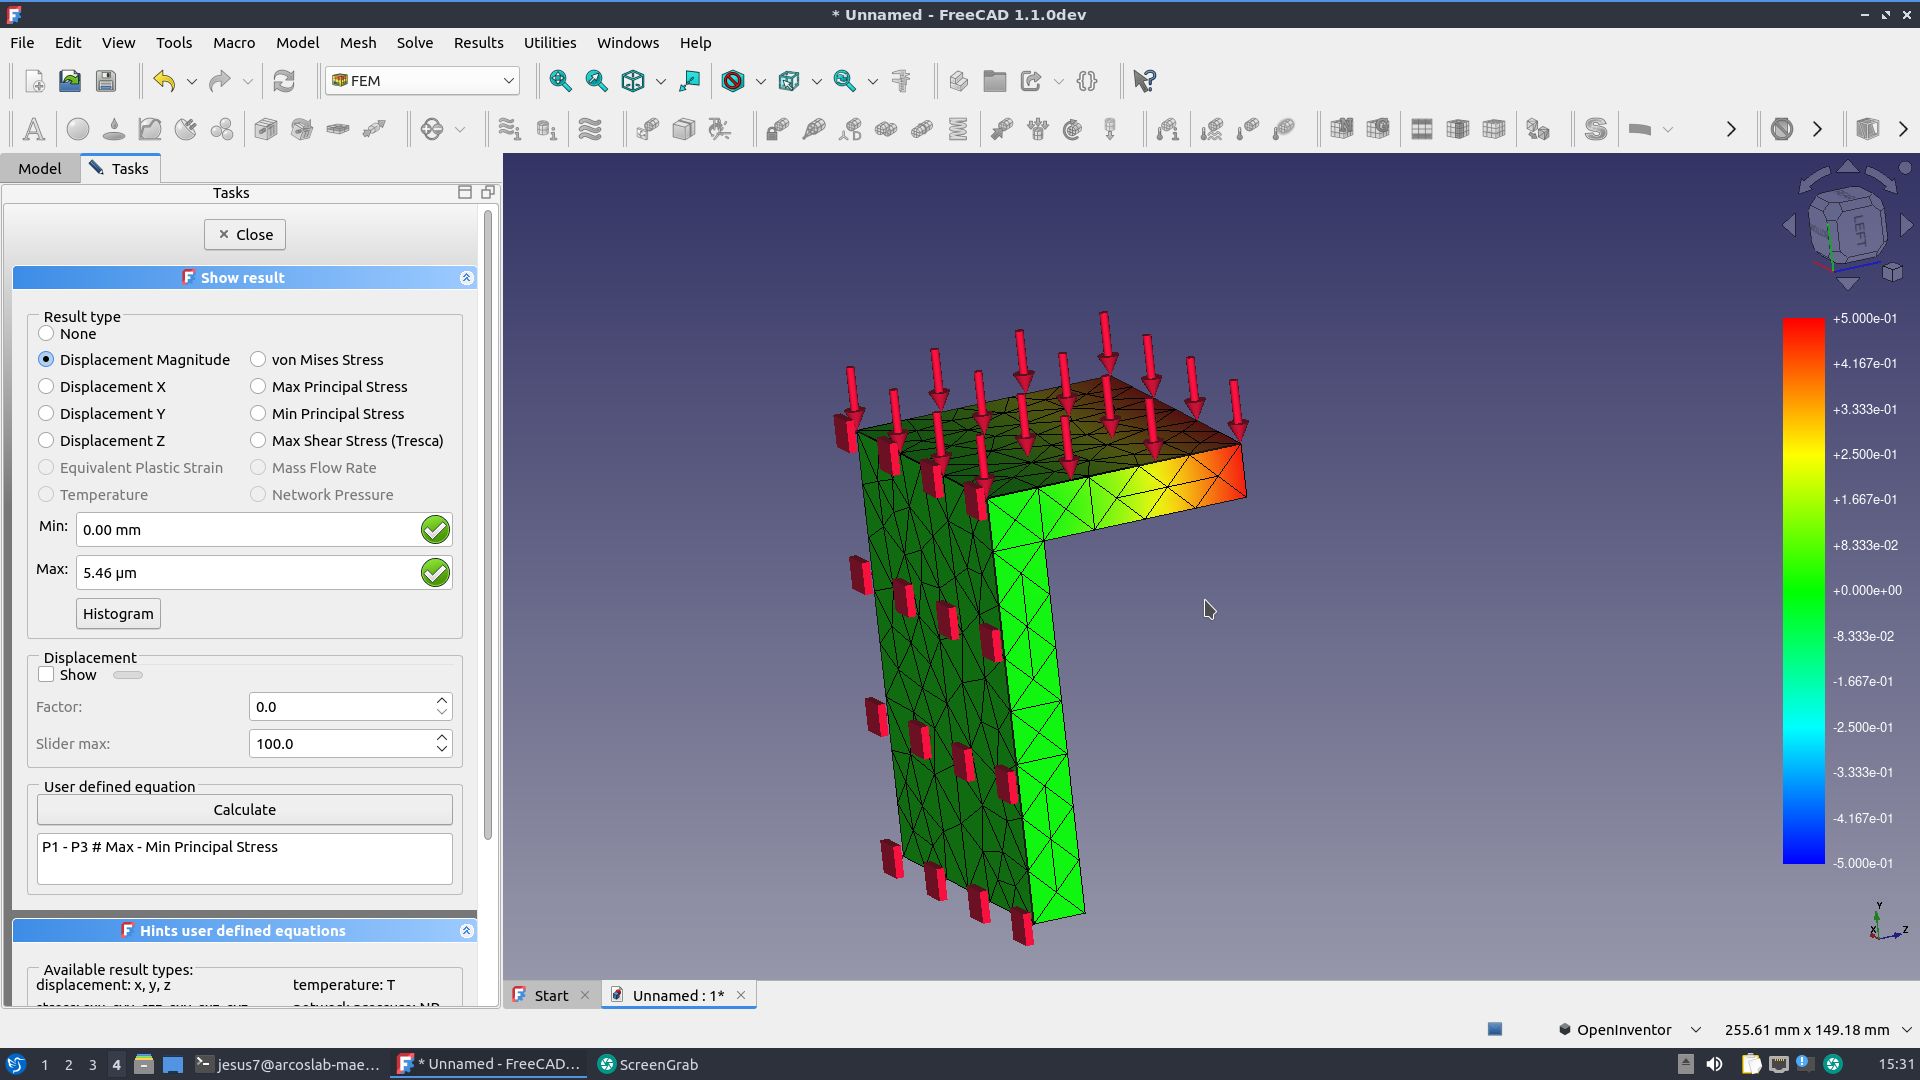
Task: Open the solver S icon
Action: 1596,129
